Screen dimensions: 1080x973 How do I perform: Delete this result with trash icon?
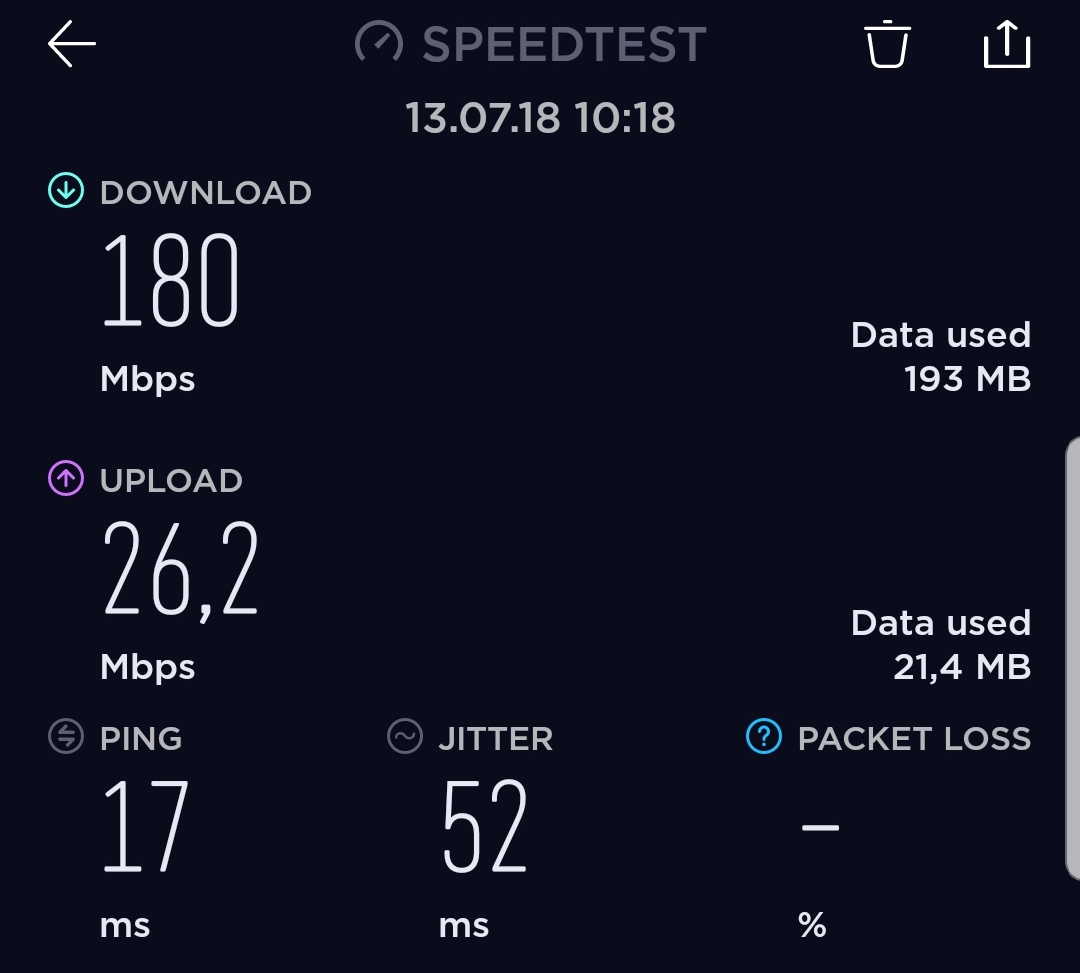click(887, 44)
